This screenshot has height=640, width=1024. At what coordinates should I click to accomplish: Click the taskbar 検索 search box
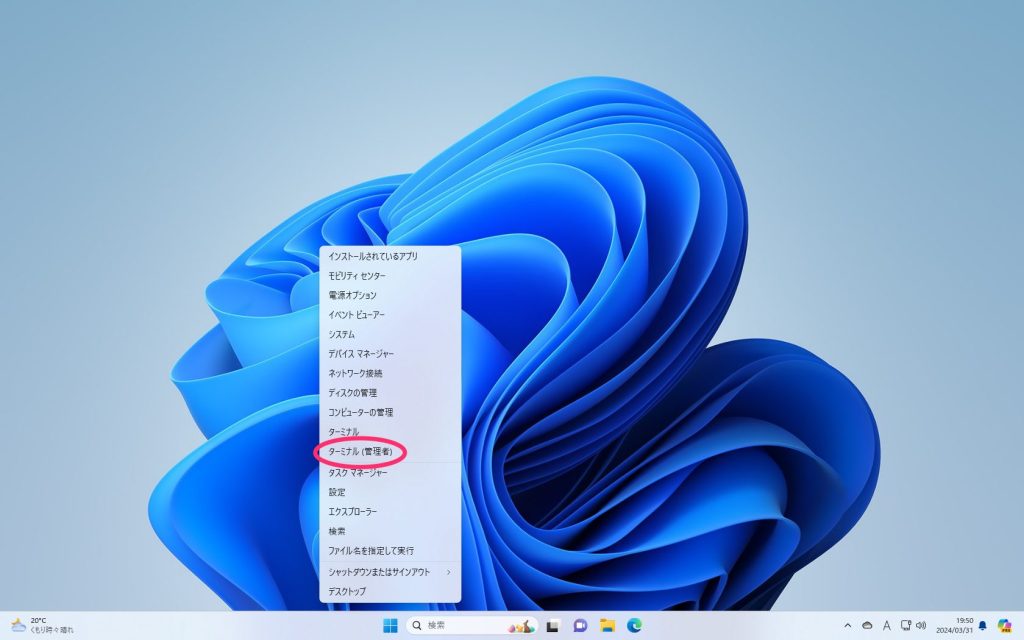tap(472, 626)
